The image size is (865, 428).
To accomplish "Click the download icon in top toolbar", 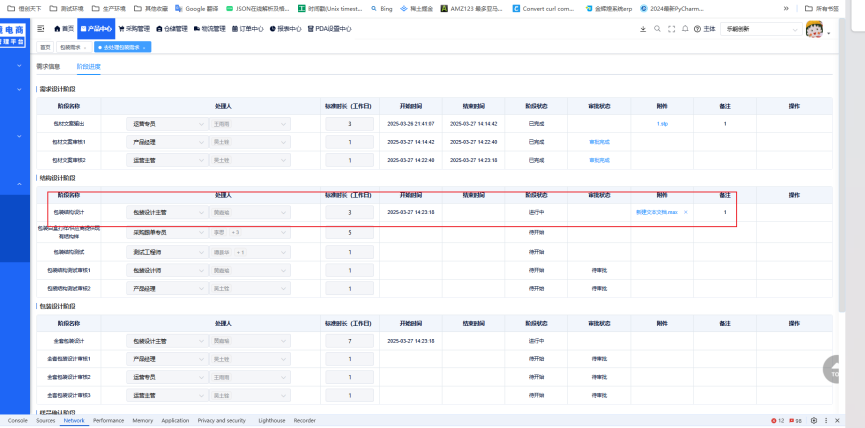I will coord(643,29).
